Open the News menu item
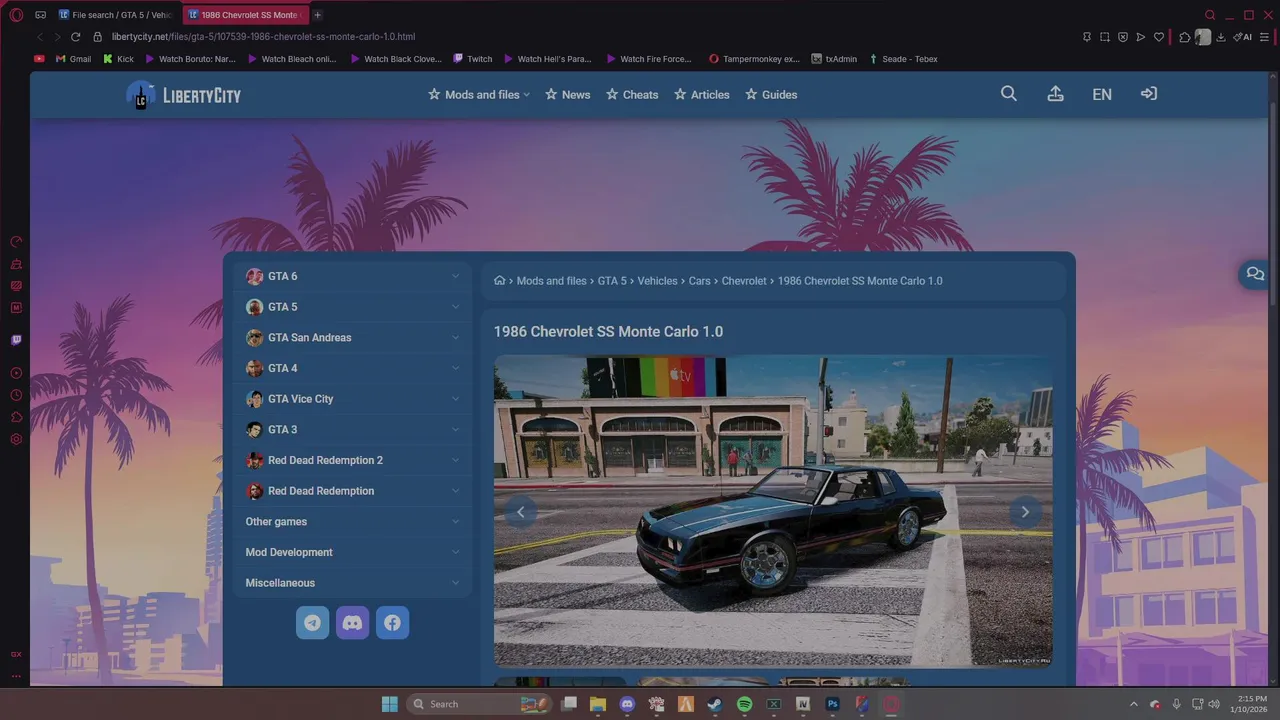The width and height of the screenshot is (1280, 720). (x=568, y=95)
